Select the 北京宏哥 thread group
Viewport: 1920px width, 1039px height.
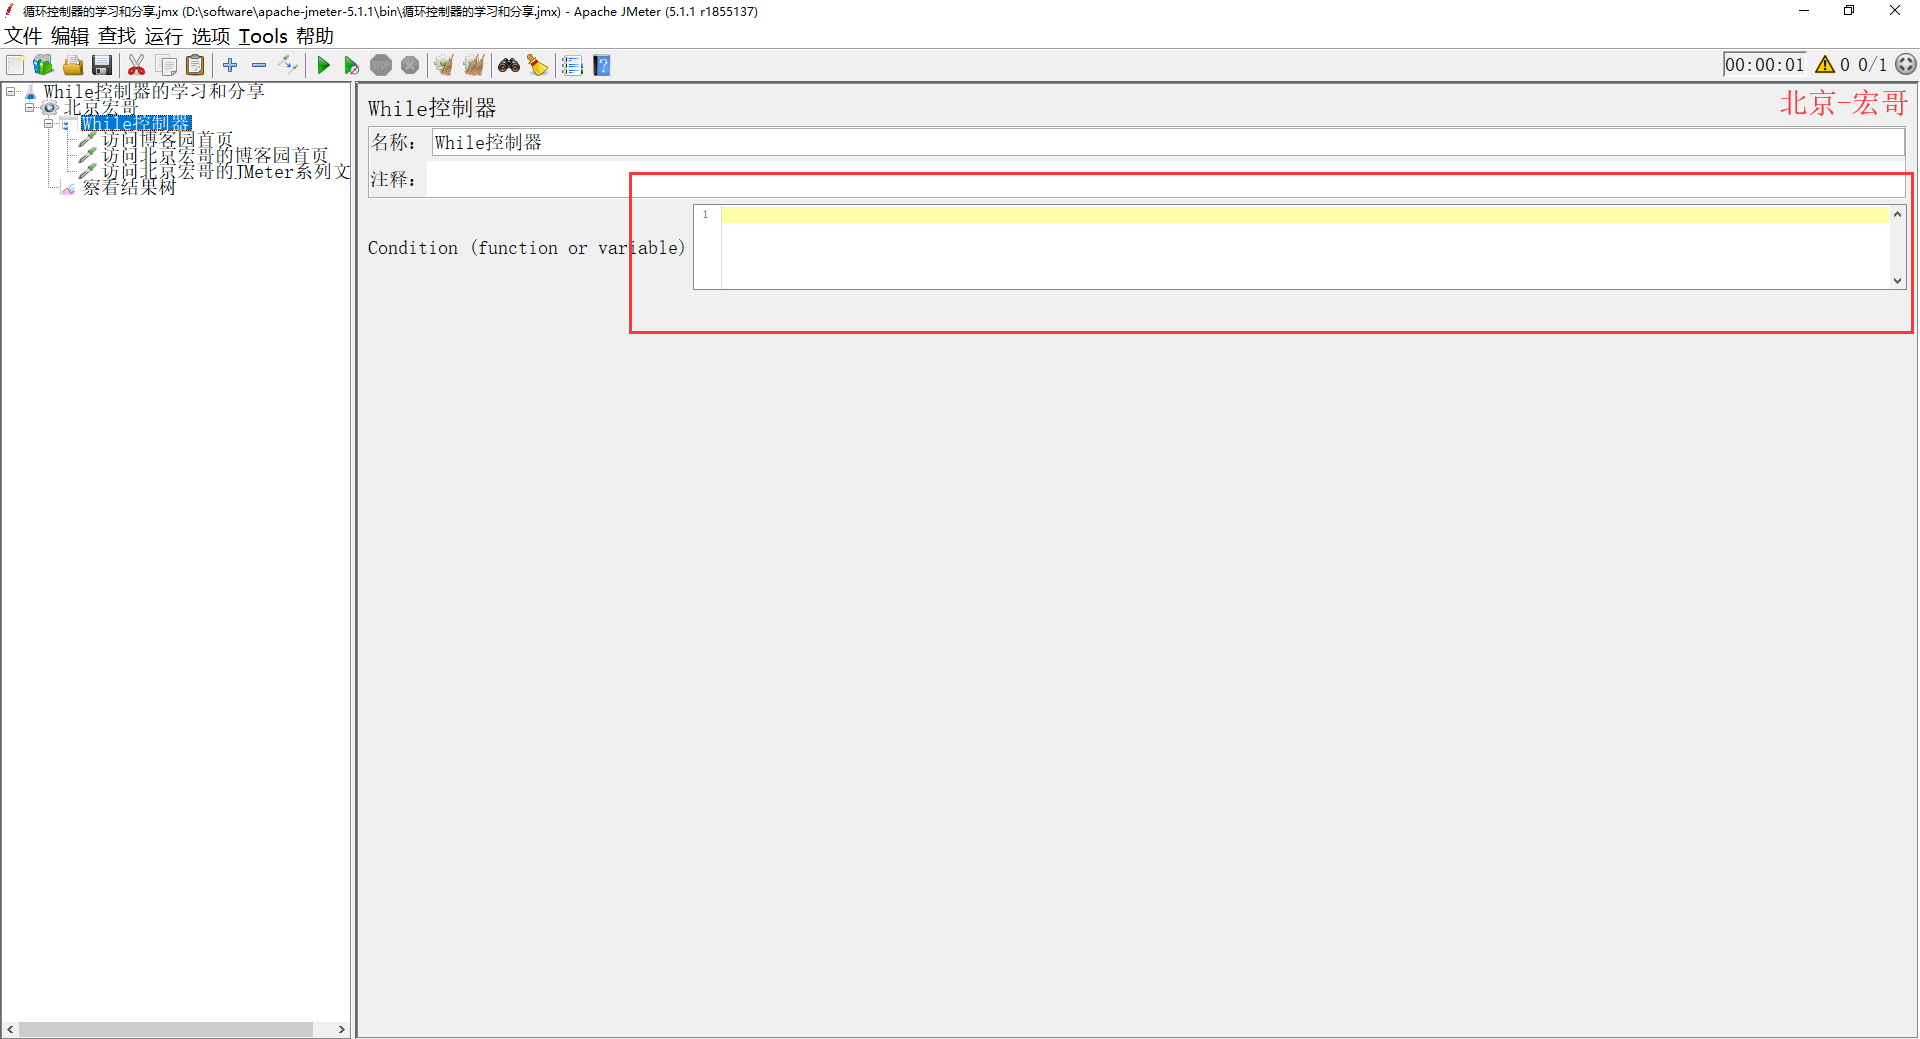100,107
